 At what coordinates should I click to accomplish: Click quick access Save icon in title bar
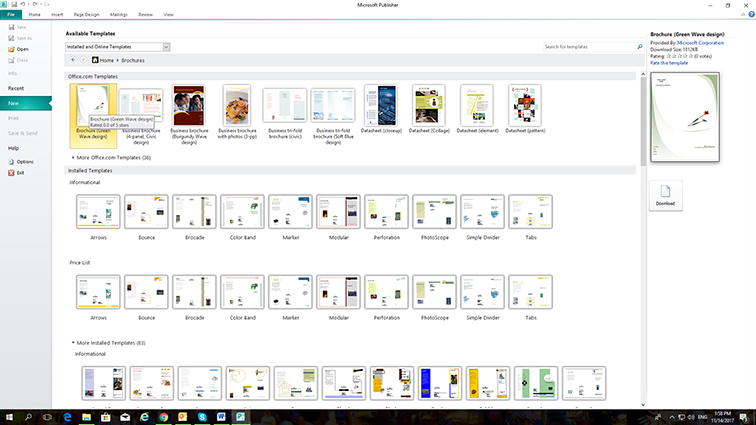click(14, 4)
